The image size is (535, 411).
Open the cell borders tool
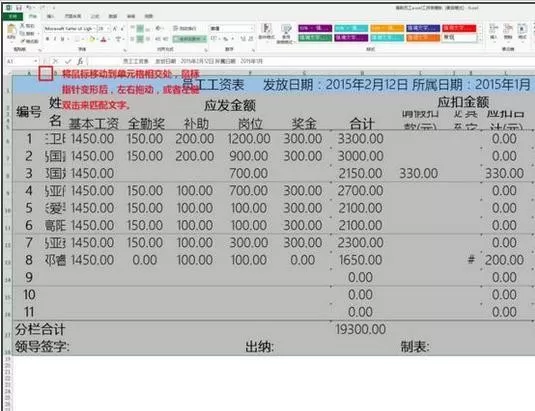pyautogui.click(x=78, y=39)
